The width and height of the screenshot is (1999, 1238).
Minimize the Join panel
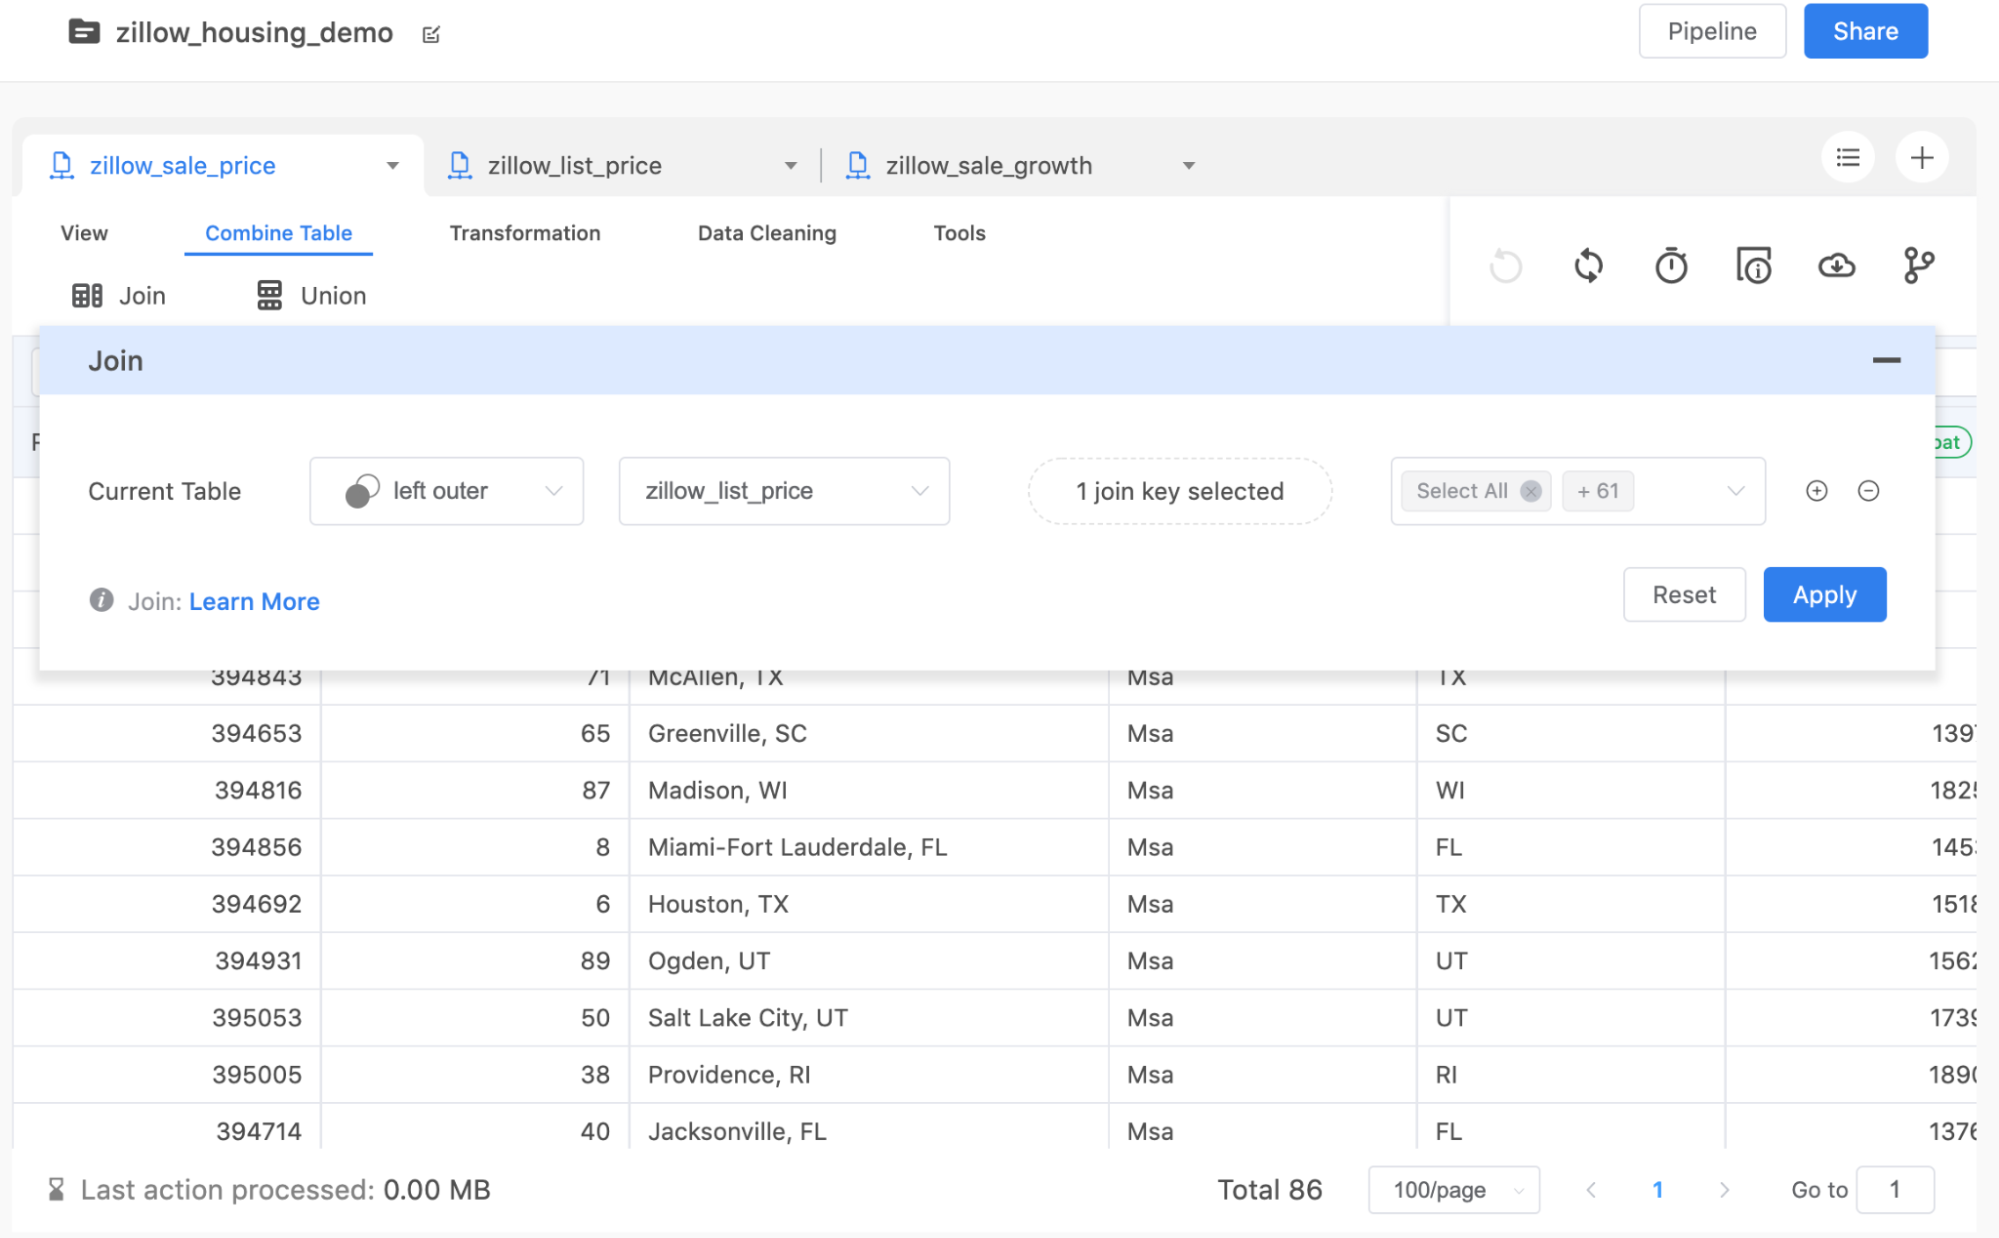point(1886,361)
